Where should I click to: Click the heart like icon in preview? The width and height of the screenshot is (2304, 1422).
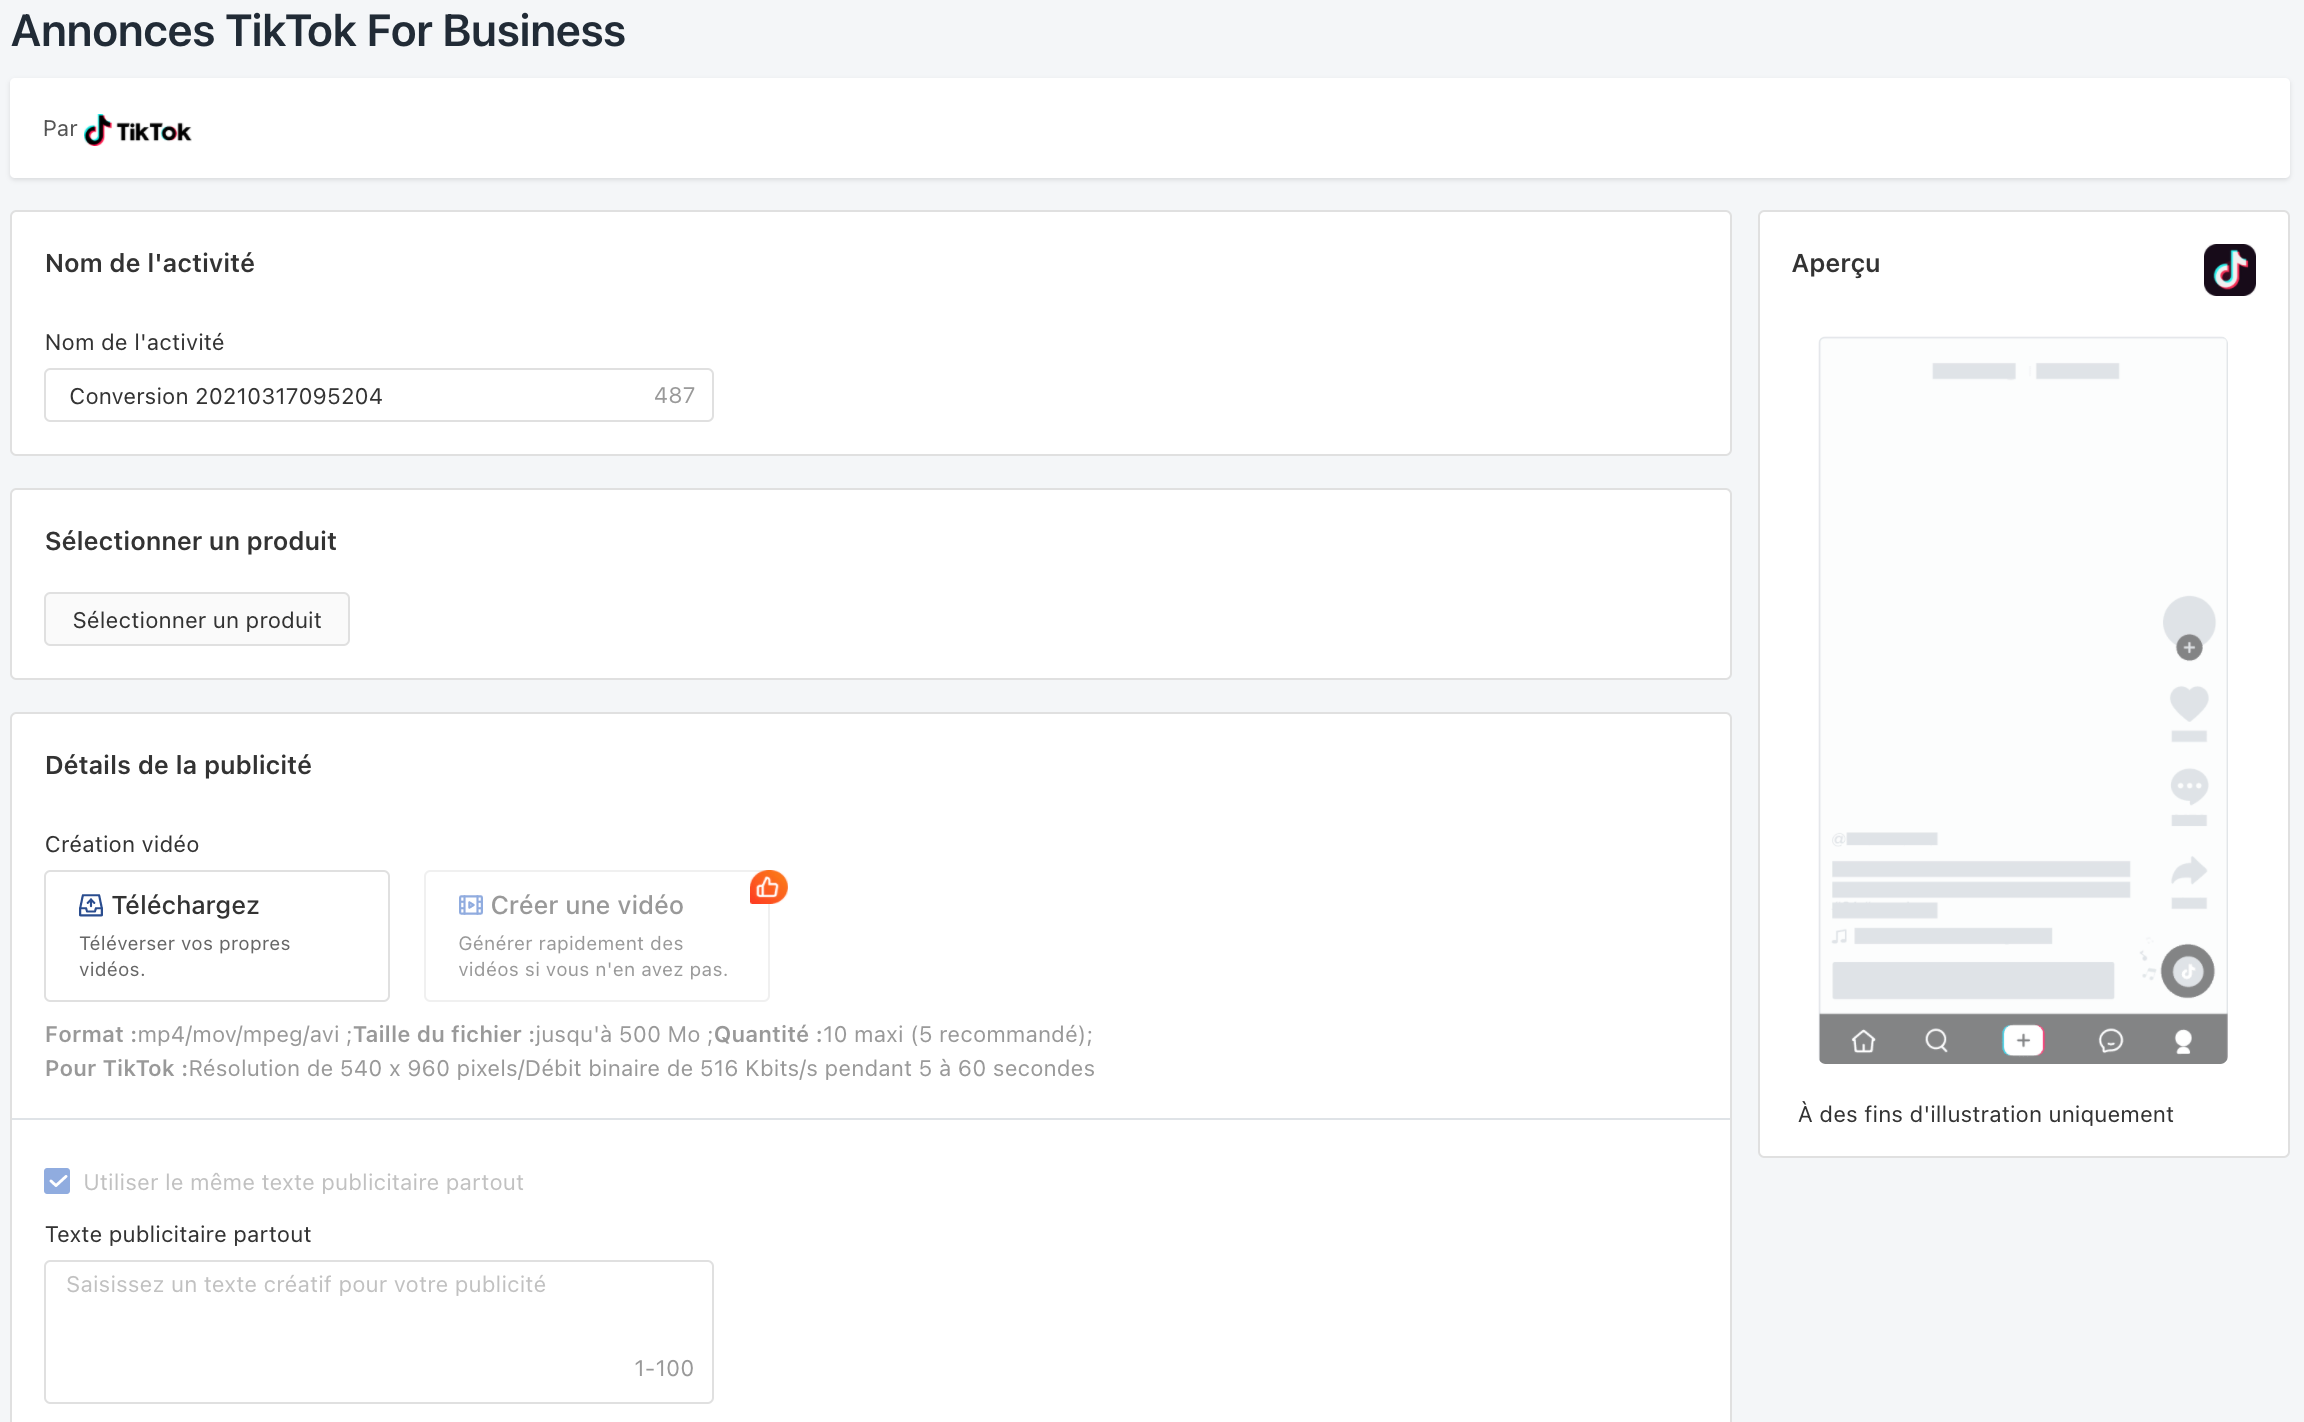point(2189,703)
